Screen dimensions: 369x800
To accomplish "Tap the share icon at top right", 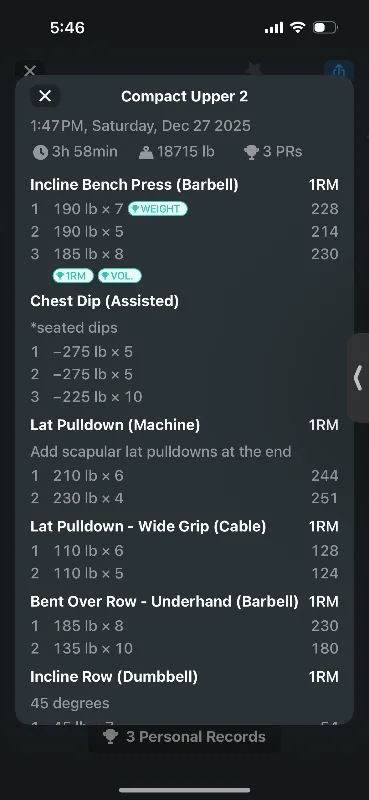I will click(x=339, y=70).
